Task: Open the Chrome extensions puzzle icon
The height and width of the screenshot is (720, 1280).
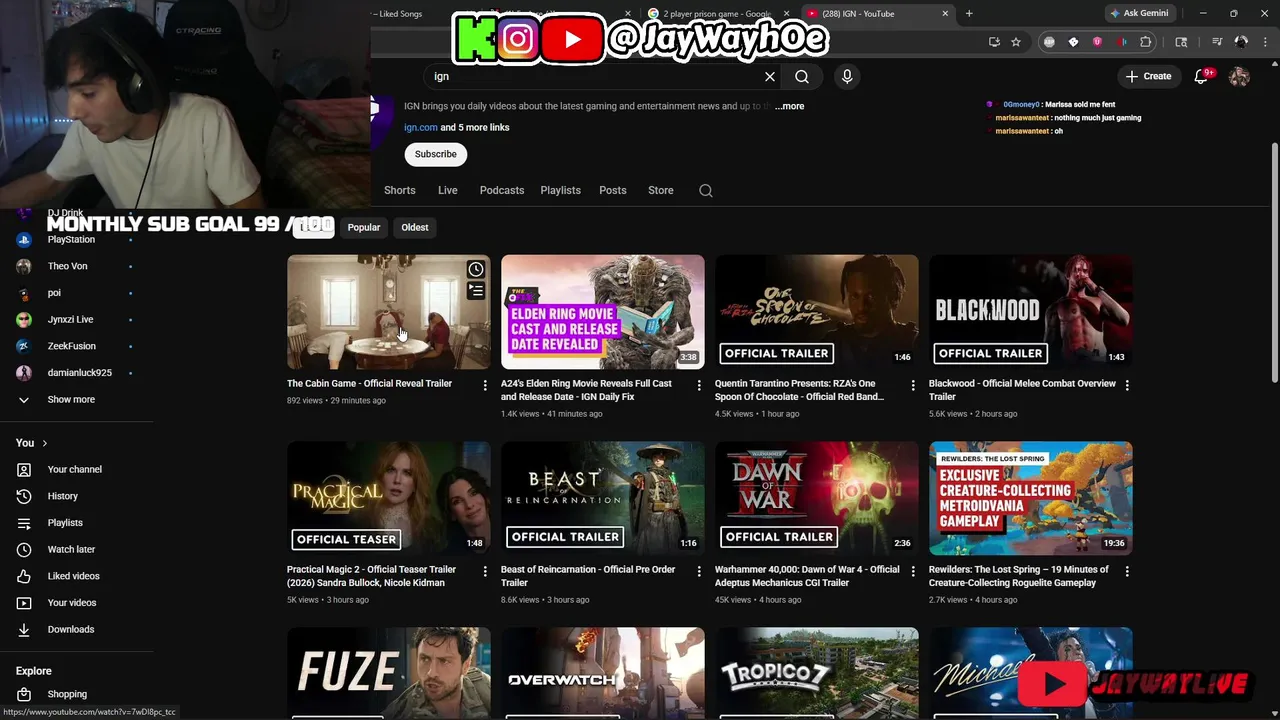Action: 1146,42
